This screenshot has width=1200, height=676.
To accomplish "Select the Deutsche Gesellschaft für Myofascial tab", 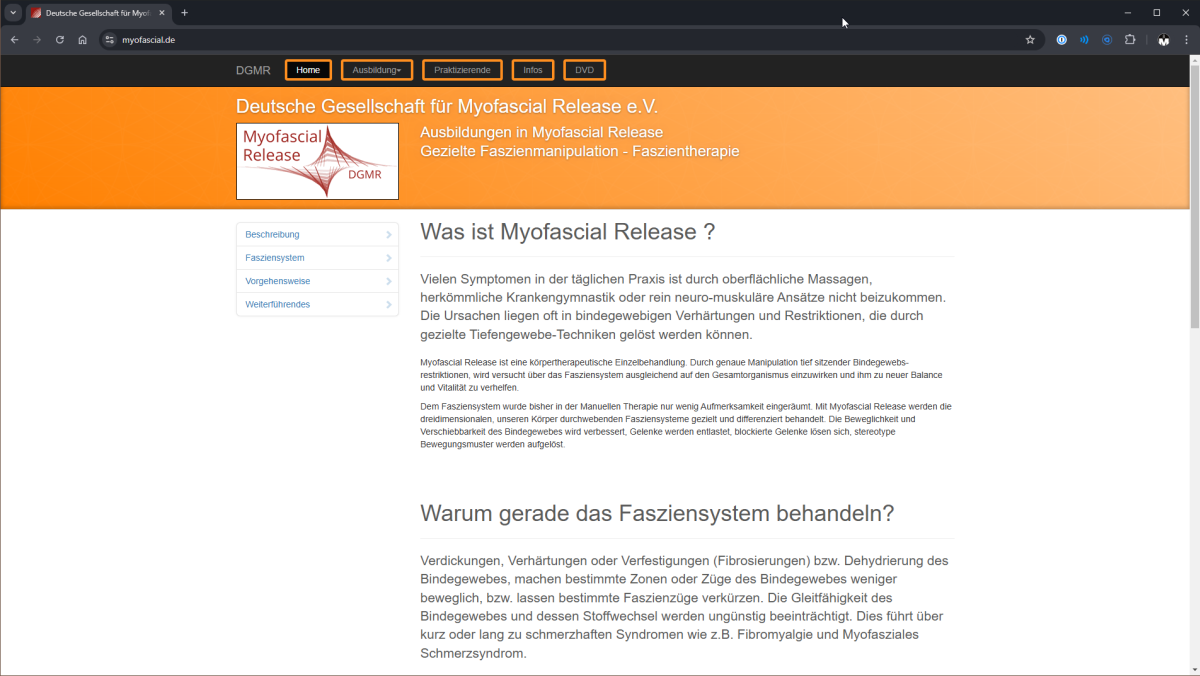I will pyautogui.click(x=98, y=13).
